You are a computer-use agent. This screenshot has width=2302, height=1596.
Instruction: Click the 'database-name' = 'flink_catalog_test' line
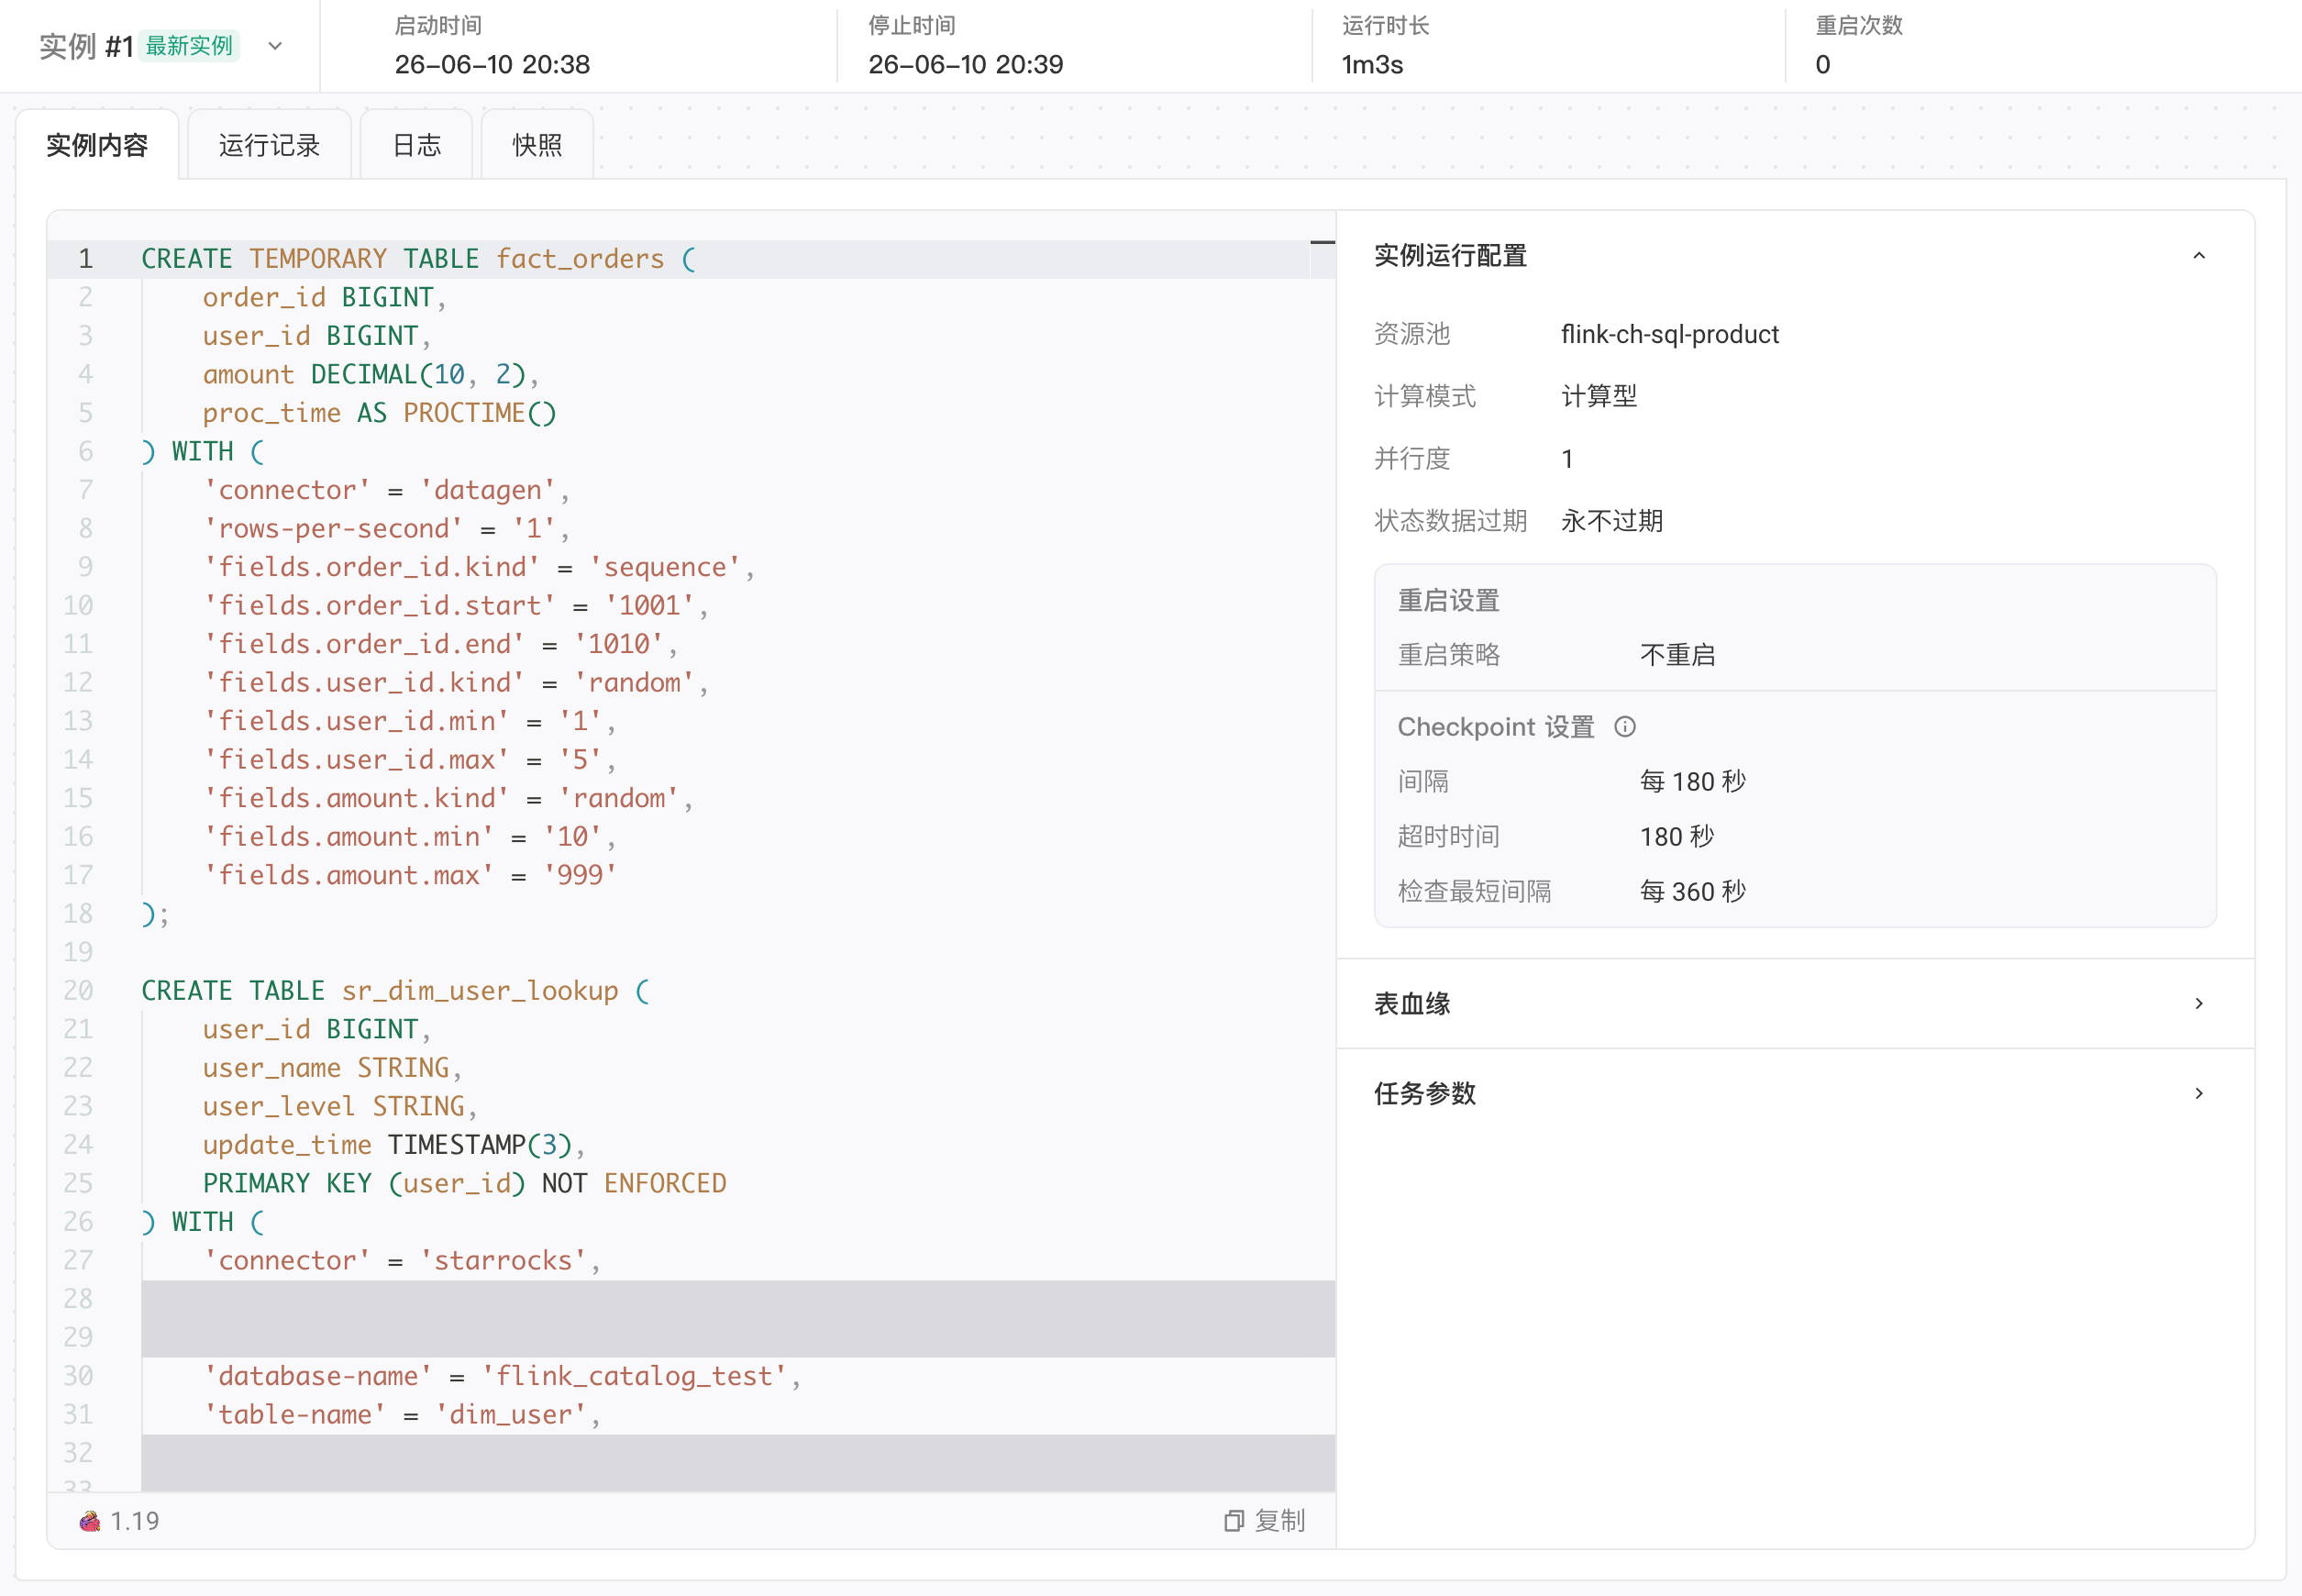[x=502, y=1376]
